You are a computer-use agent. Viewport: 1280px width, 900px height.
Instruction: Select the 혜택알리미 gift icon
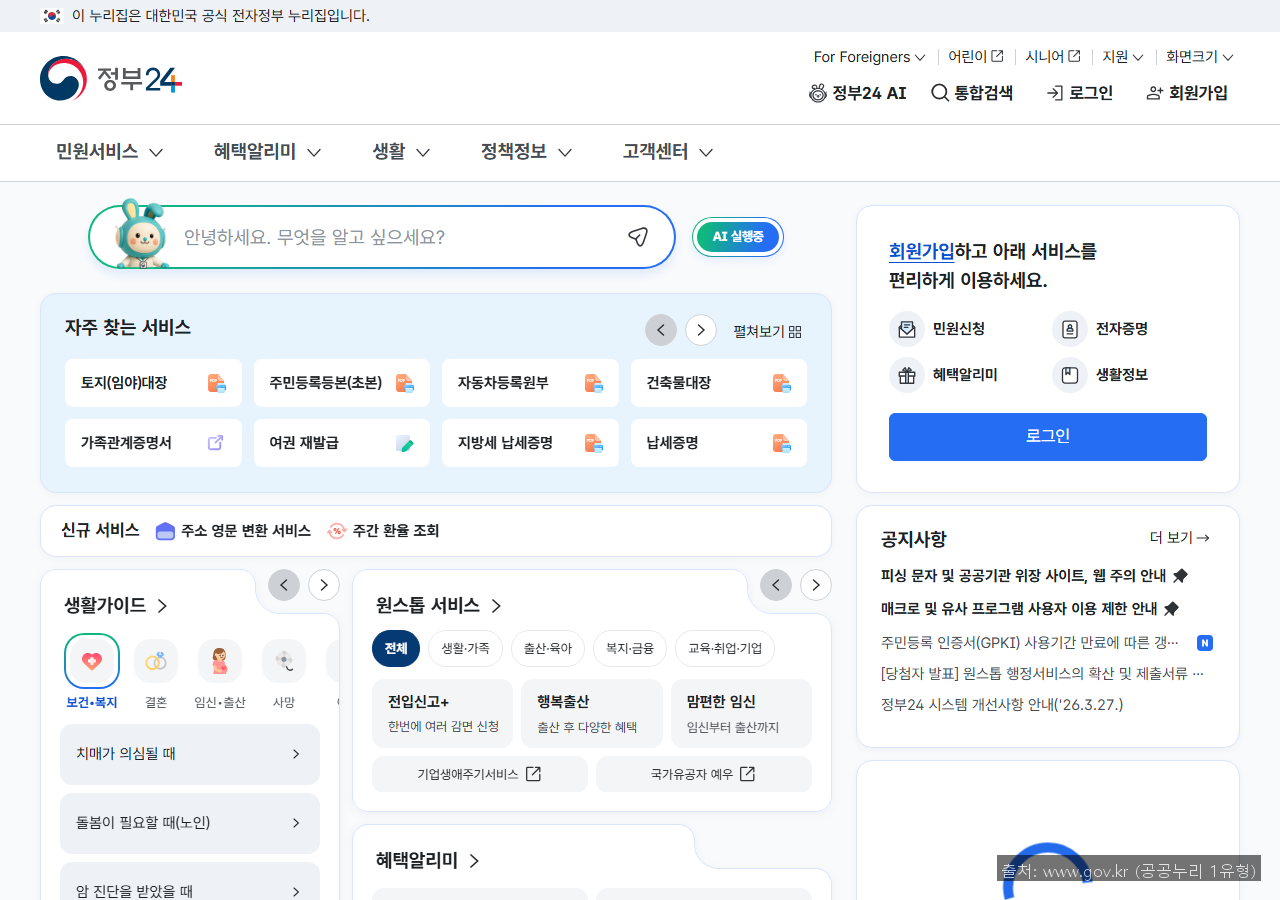click(907, 375)
